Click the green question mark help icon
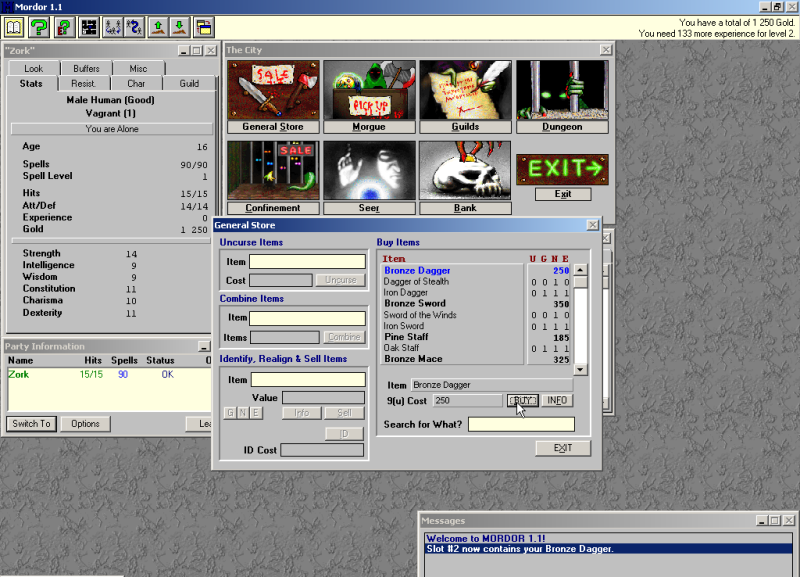 (38, 27)
